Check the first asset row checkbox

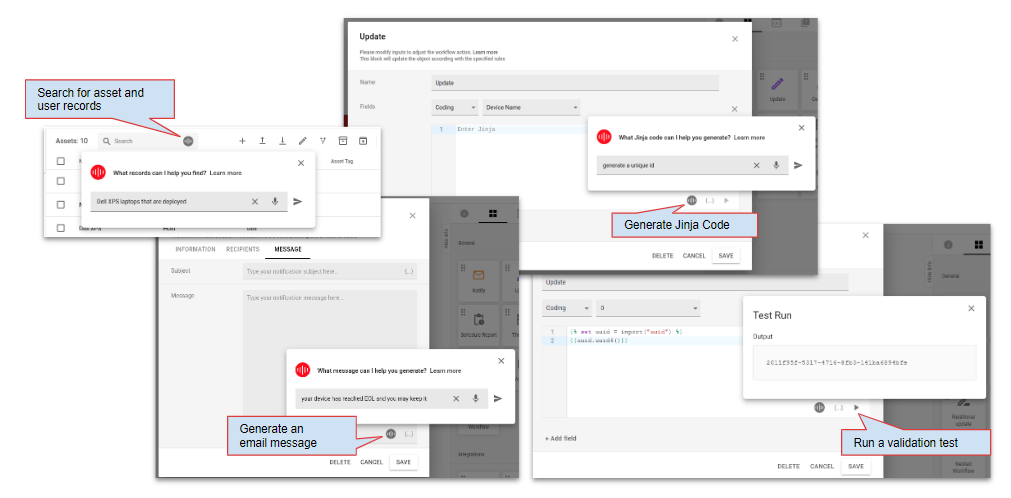(61, 181)
